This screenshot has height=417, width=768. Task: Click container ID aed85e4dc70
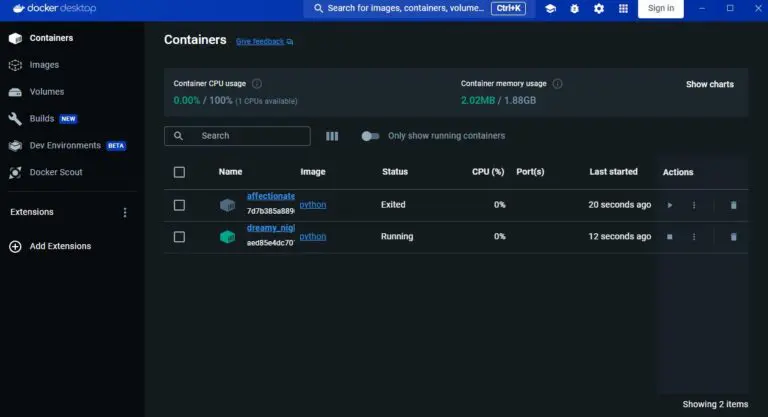270,243
